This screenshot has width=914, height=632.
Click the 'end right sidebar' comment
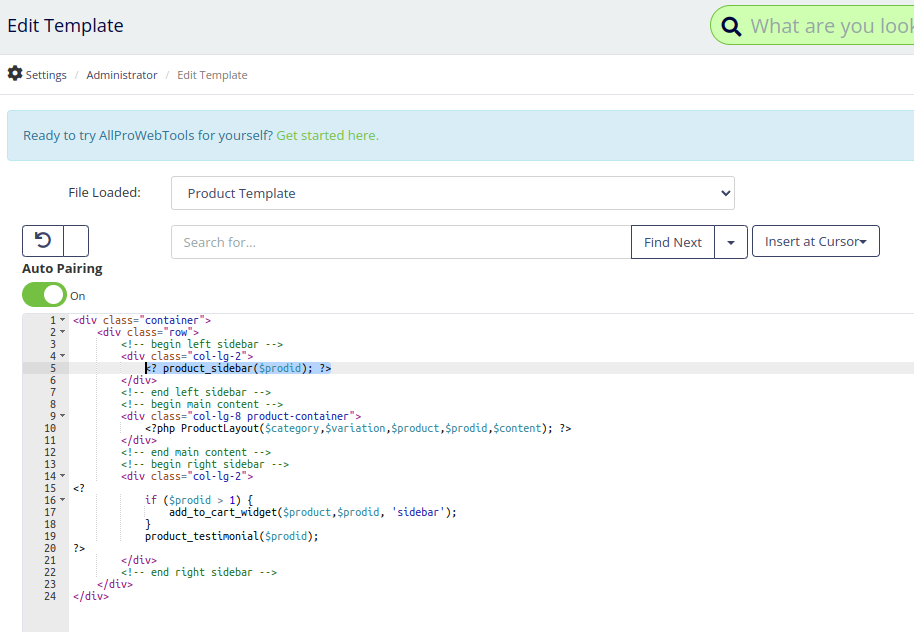[199, 572]
